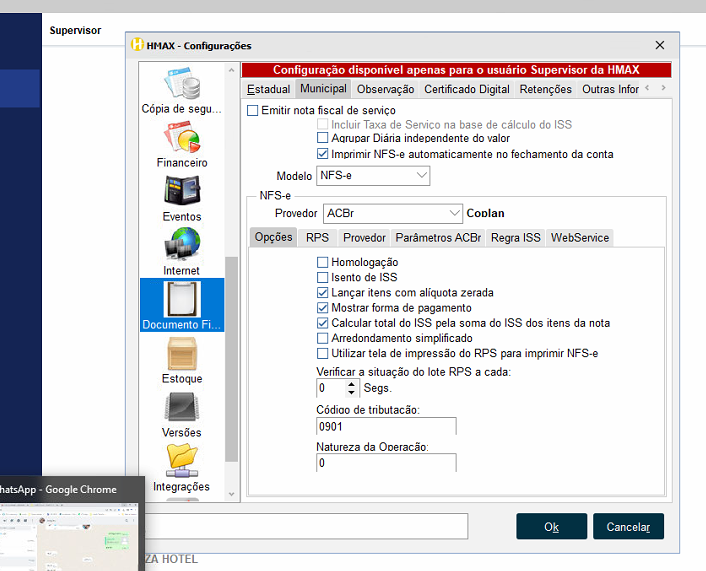The image size is (706, 571).
Task: Open the Eventos settings icon
Action: (182, 191)
